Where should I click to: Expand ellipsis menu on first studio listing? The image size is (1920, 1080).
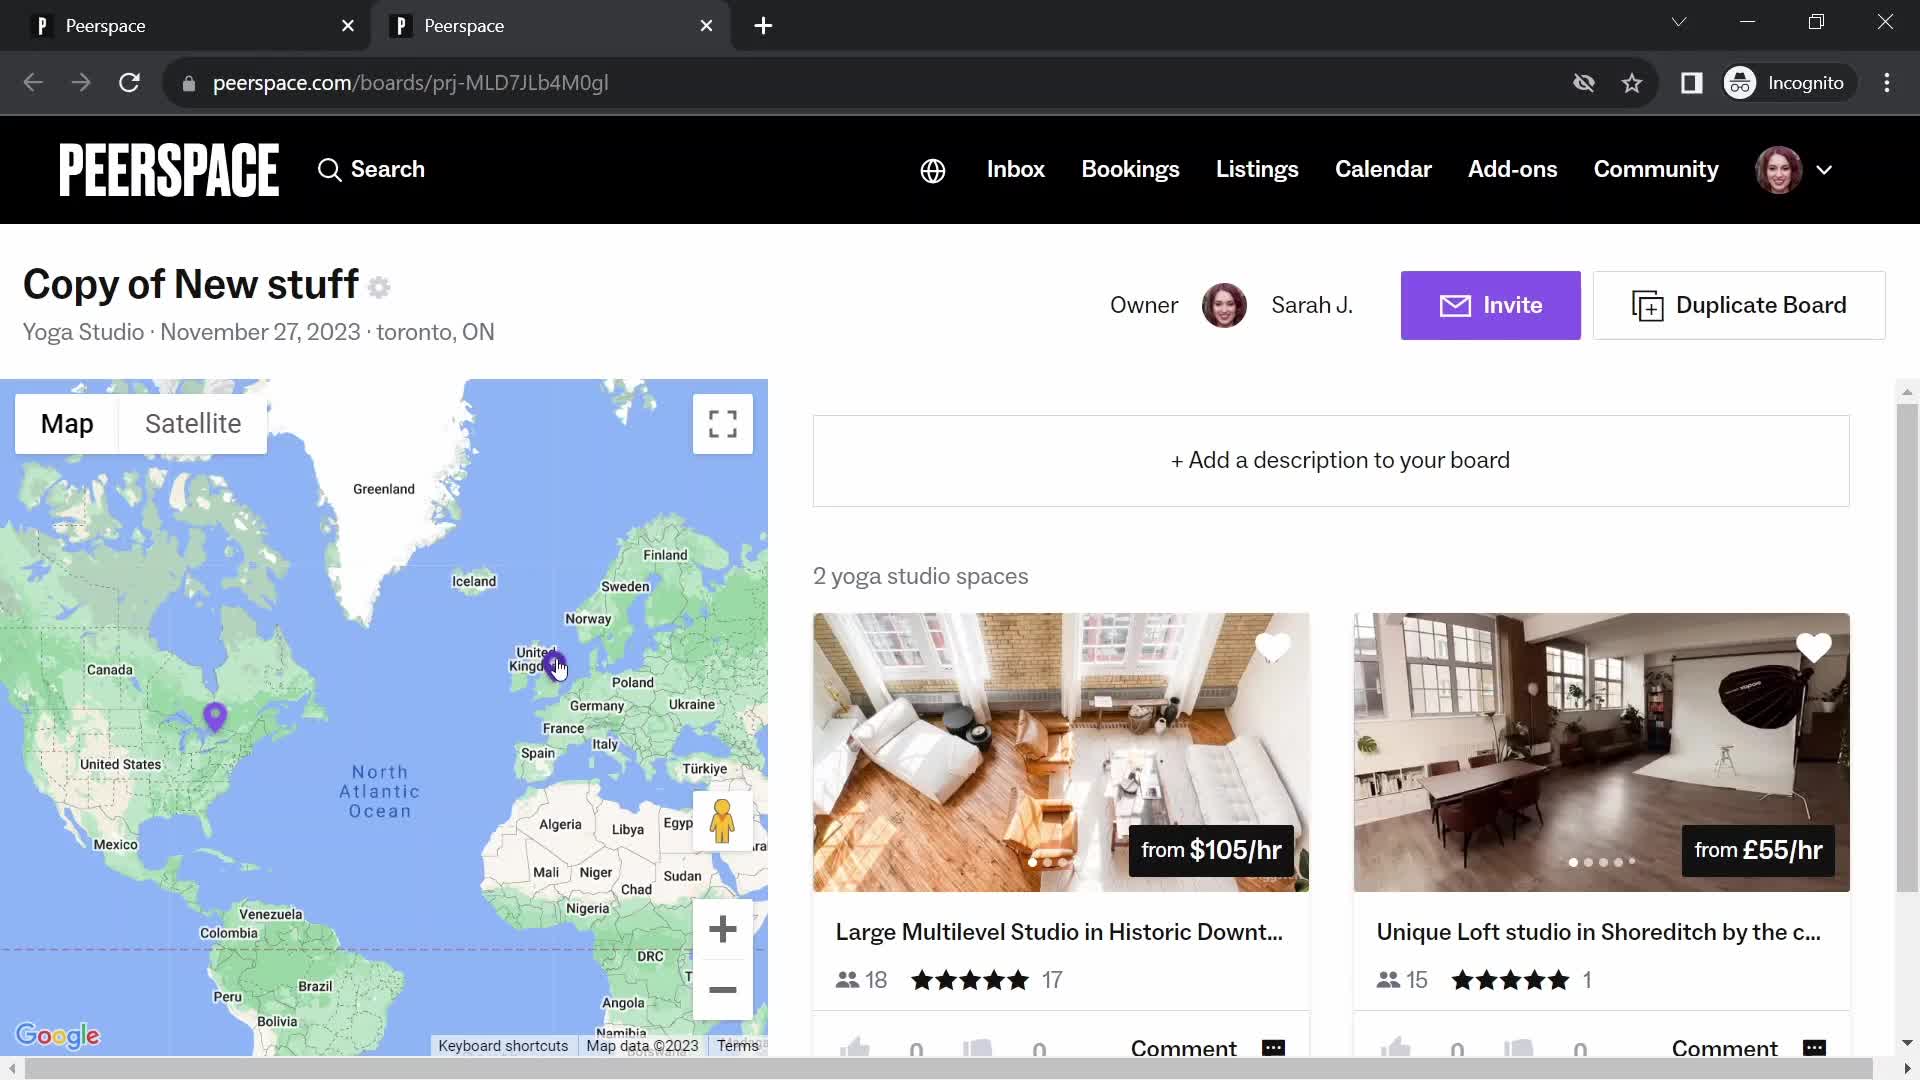(1273, 1047)
